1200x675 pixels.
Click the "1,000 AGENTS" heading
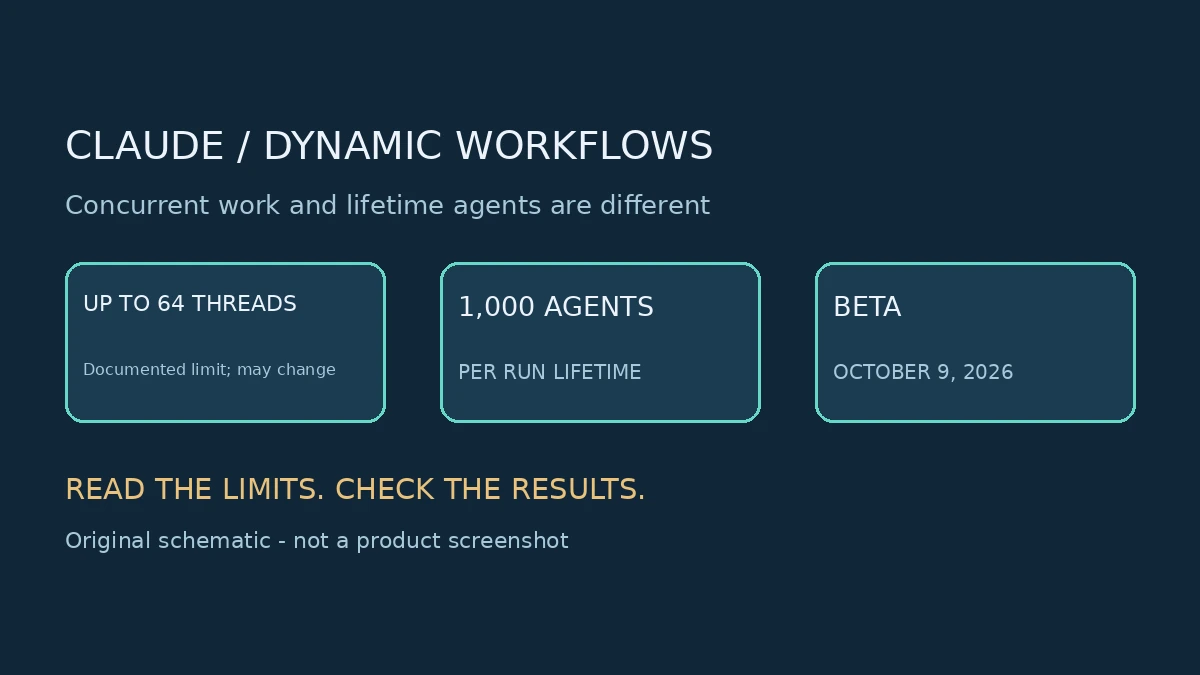pos(556,308)
